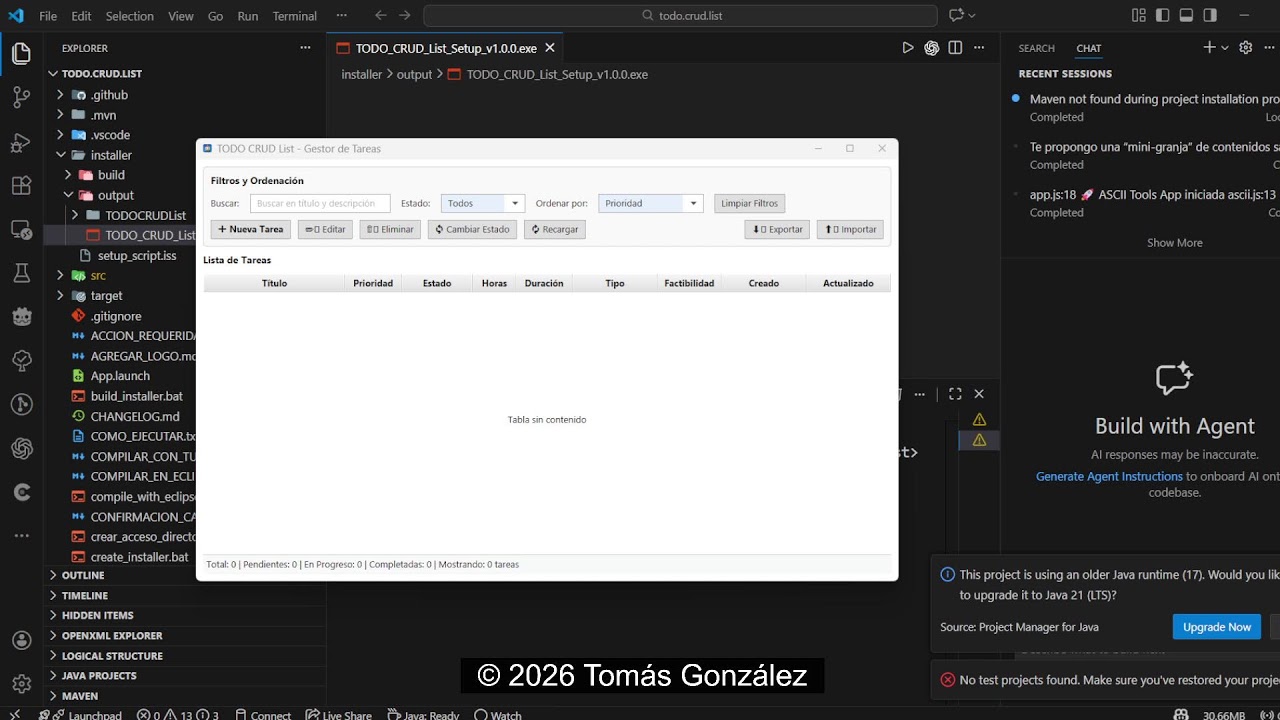This screenshot has height=720, width=1280.
Task: Click the Cambiar Estado button
Action: (x=472, y=229)
